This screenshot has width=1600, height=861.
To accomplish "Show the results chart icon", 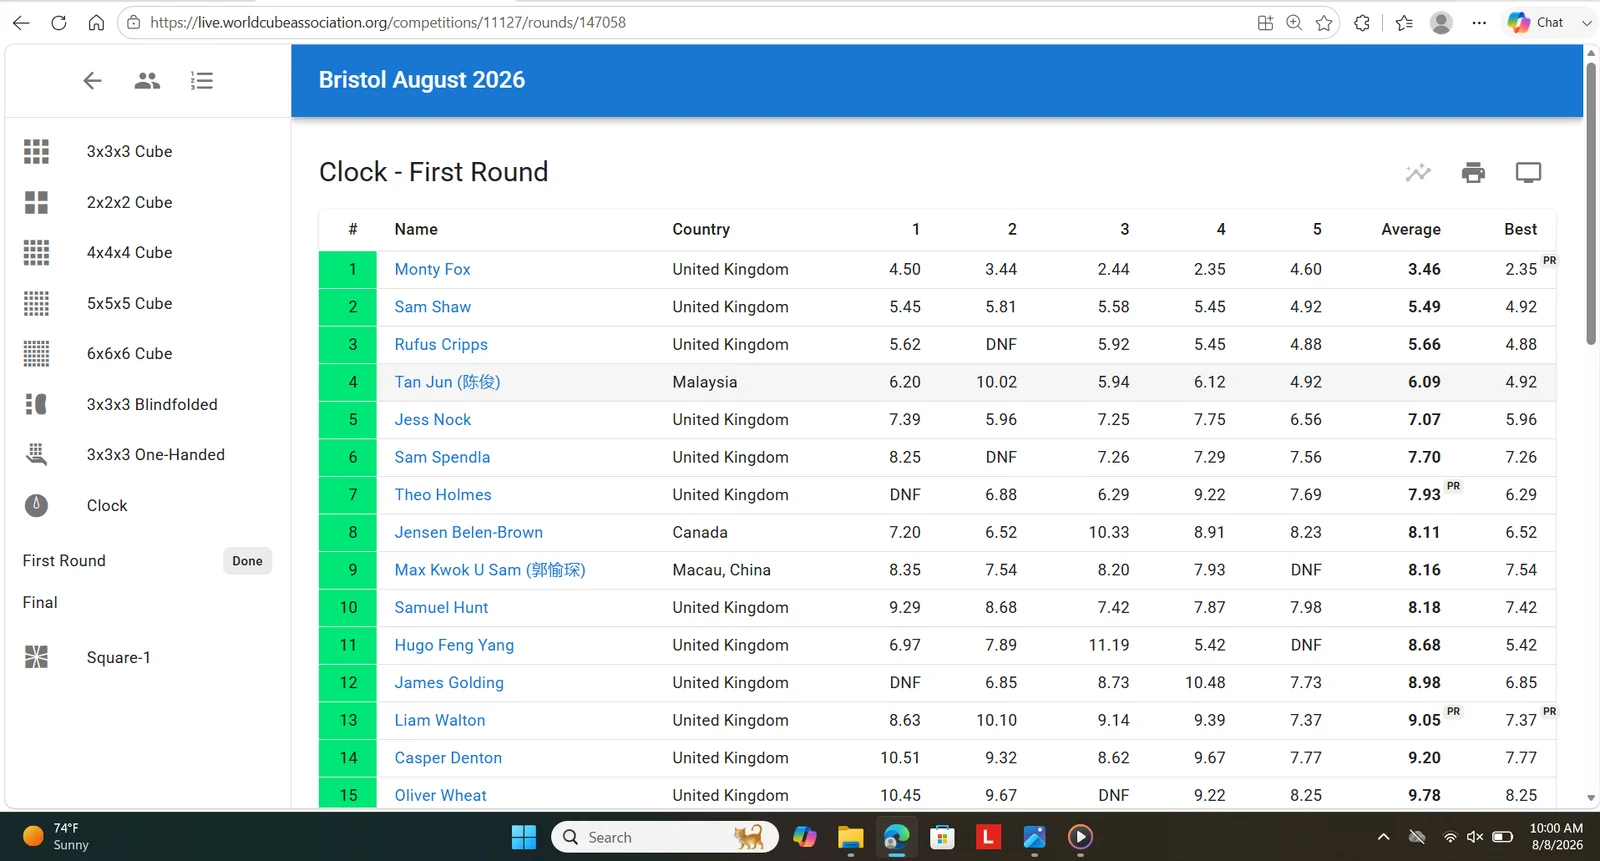I will tap(1418, 173).
